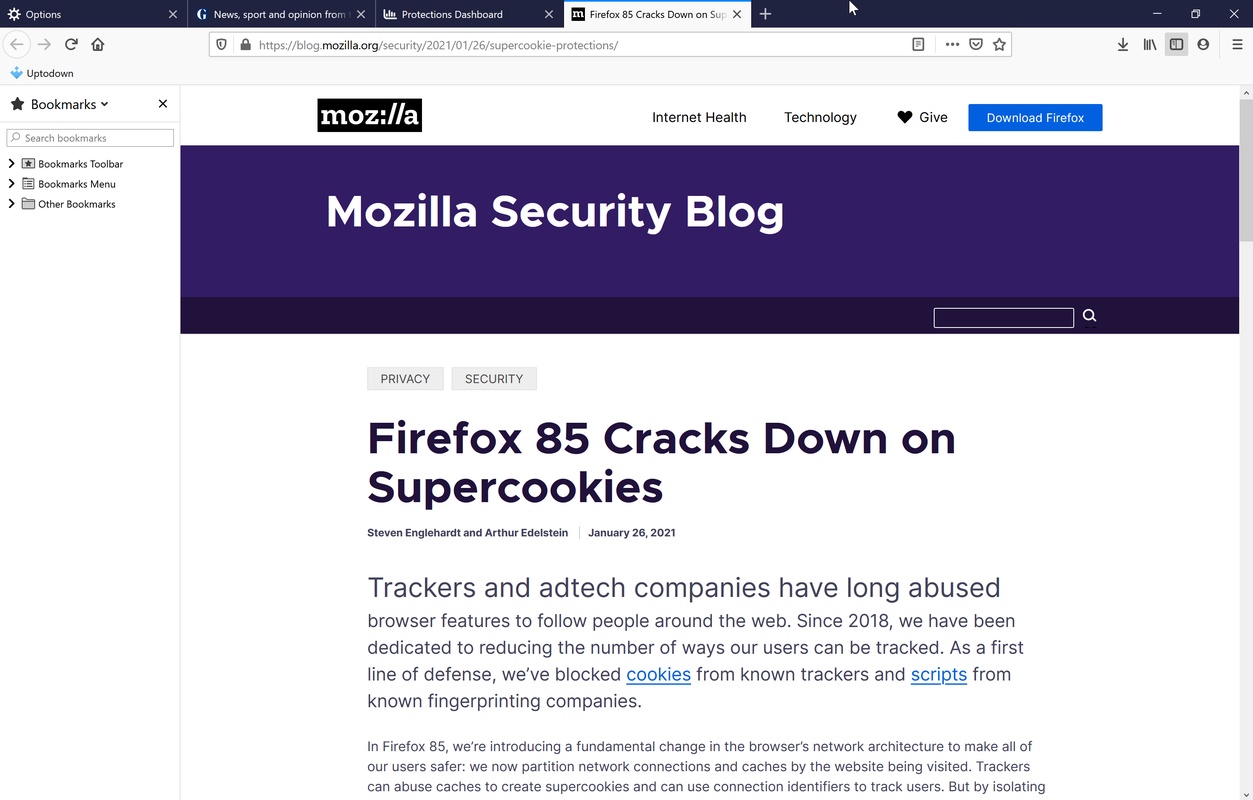The width and height of the screenshot is (1253, 800).
Task: Save page to Pocket icon
Action: click(x=976, y=45)
